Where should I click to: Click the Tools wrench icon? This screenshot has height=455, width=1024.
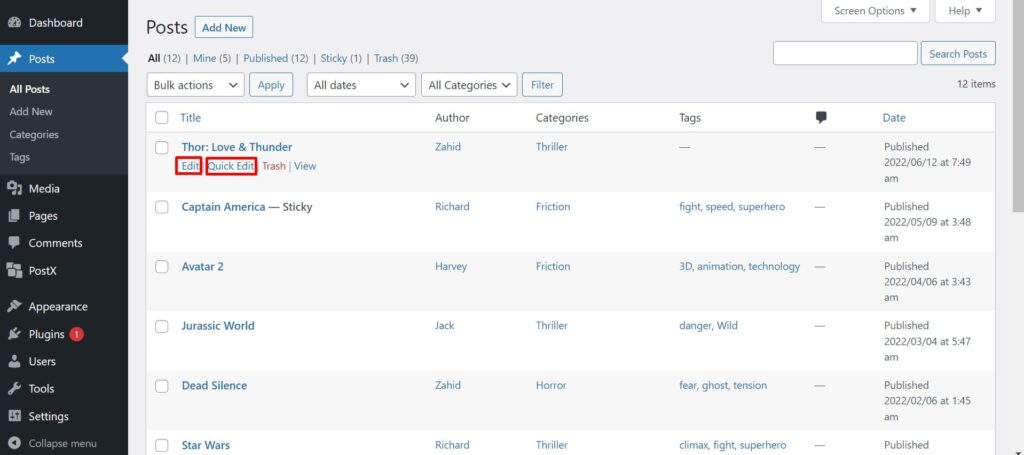tap(14, 388)
